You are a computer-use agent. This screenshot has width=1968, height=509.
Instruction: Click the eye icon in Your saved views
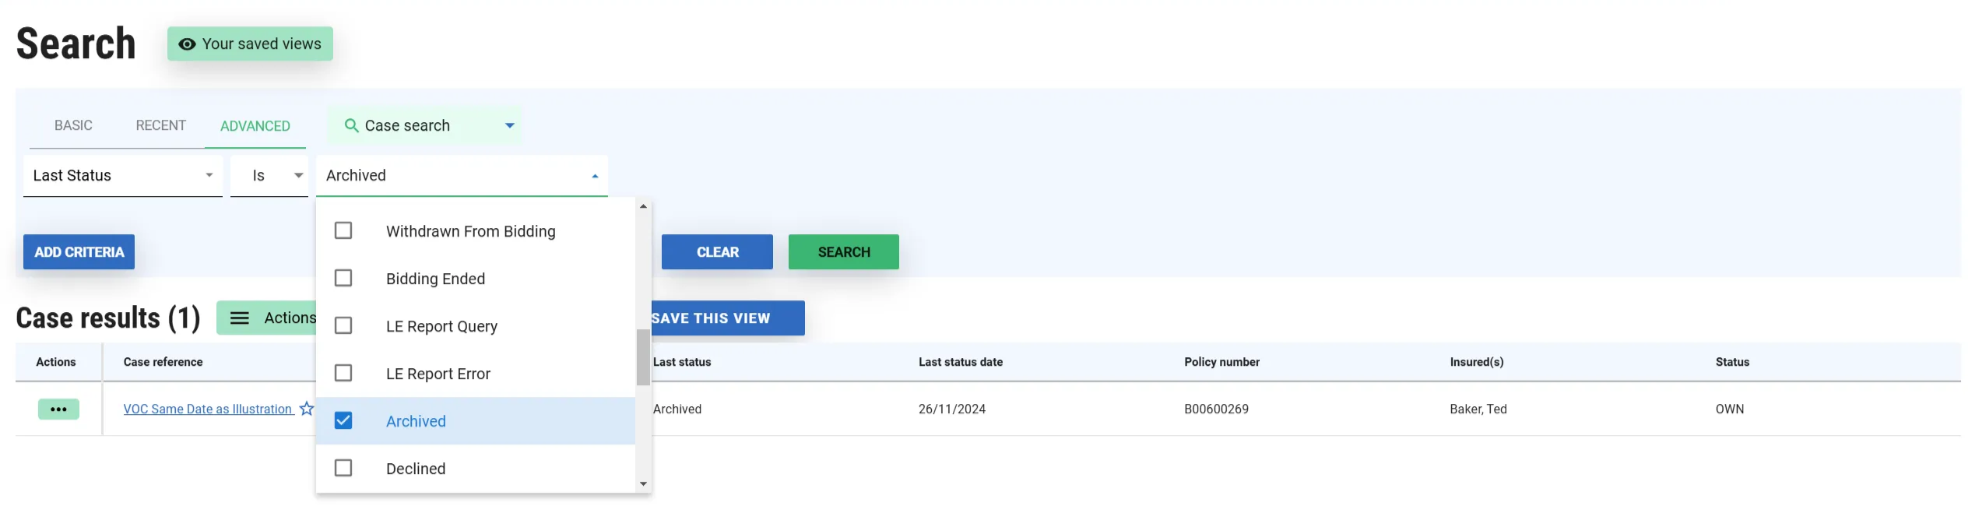tap(186, 44)
